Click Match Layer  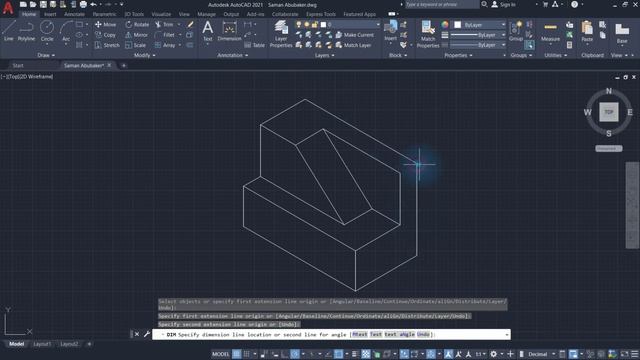pos(353,45)
